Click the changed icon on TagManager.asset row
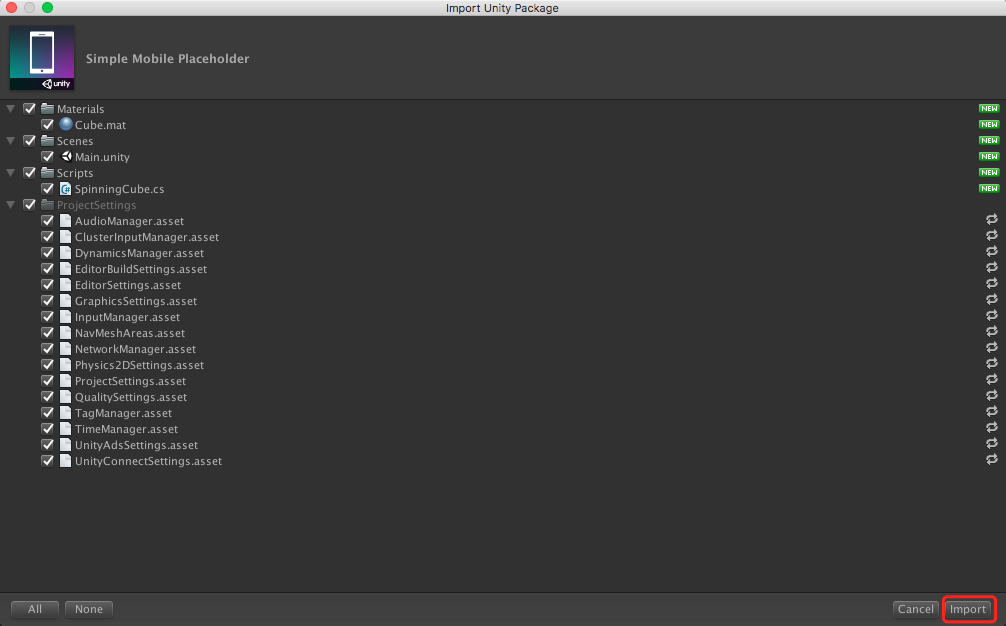 coord(992,412)
